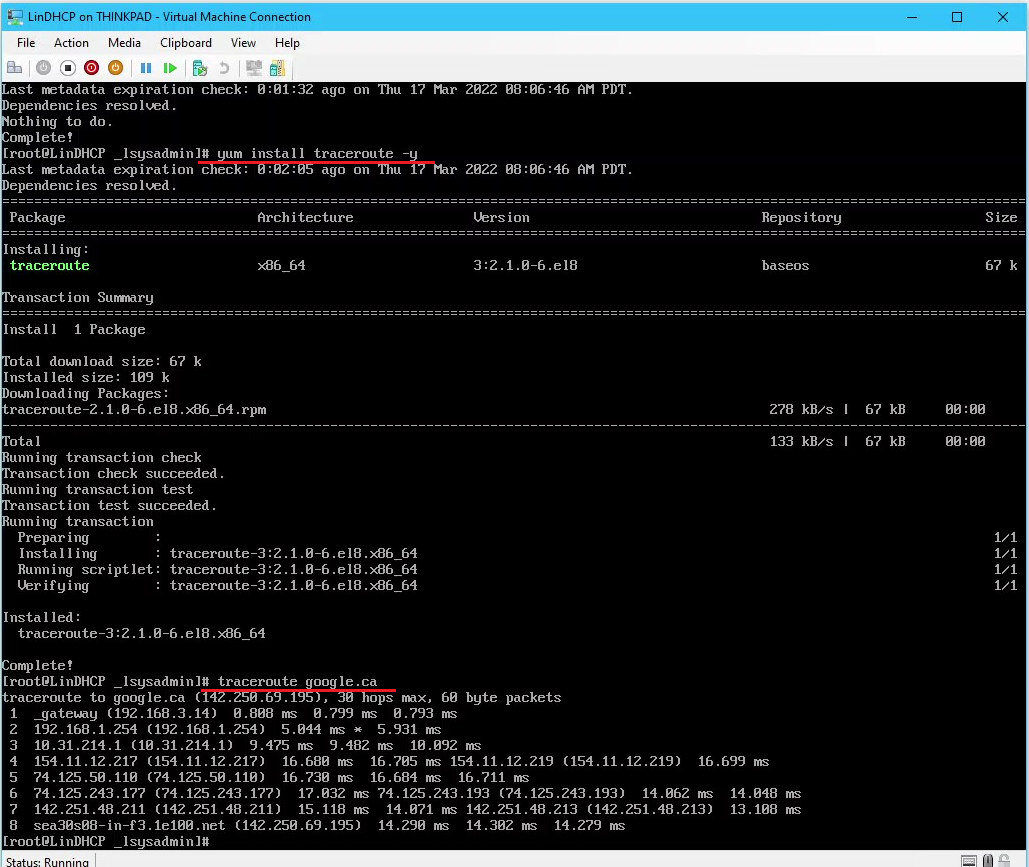The height and width of the screenshot is (867, 1029).
Task: Reset the VM using the green play icon
Action: point(170,68)
